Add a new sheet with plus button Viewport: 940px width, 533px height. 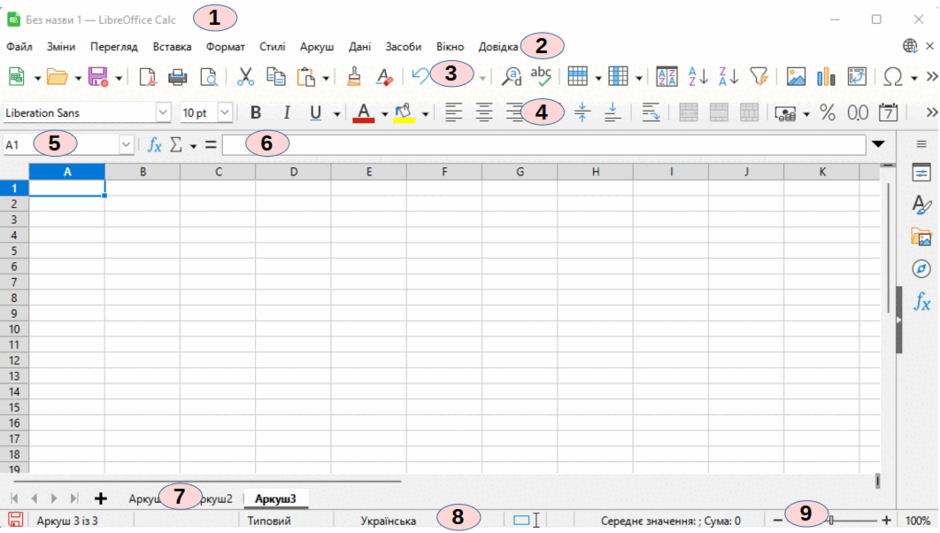(x=101, y=498)
